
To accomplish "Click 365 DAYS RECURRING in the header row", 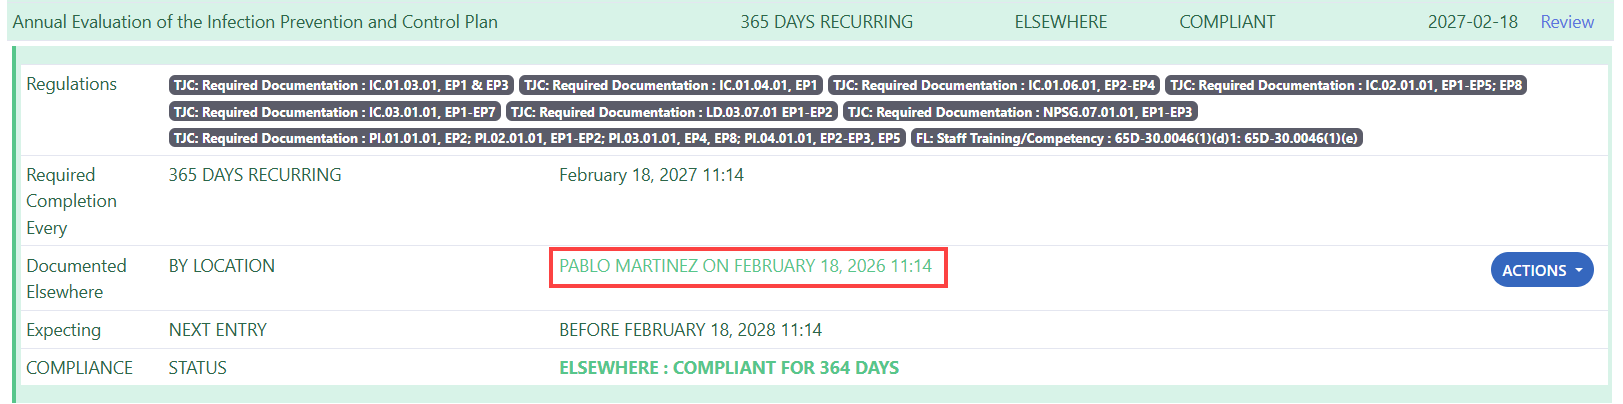I will point(826,22).
